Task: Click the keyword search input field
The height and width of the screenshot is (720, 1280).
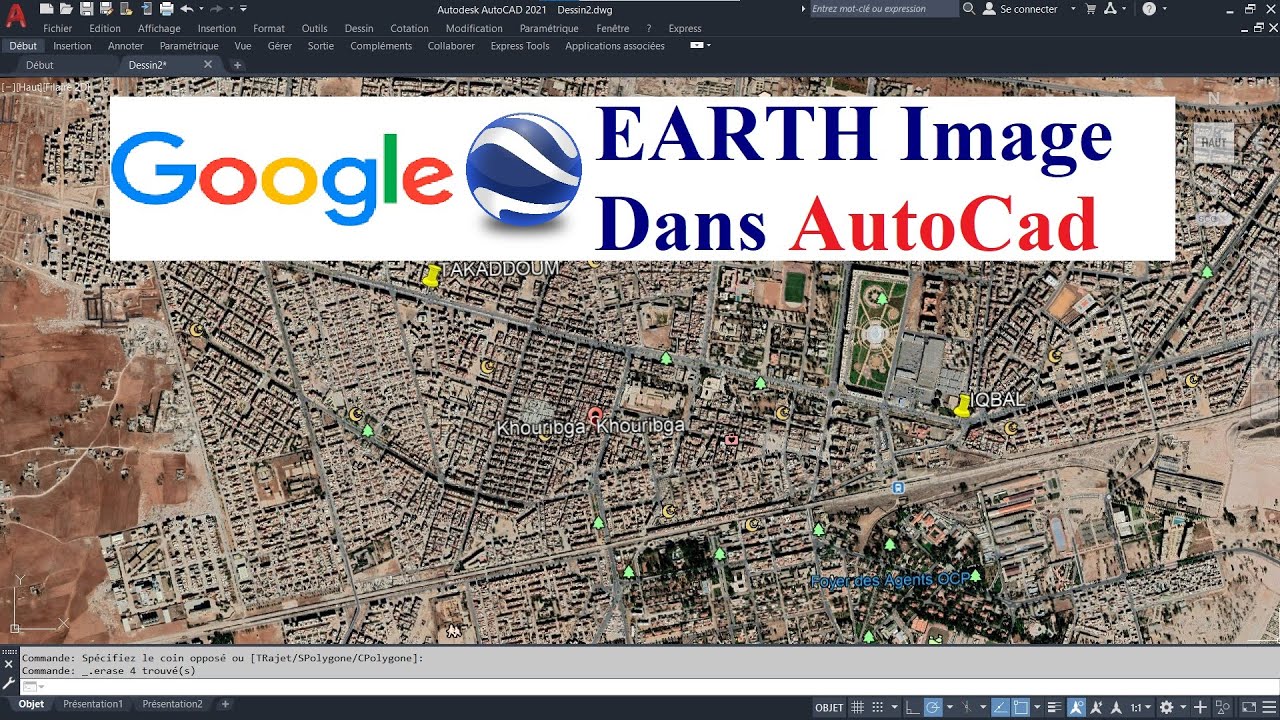Action: [x=883, y=9]
